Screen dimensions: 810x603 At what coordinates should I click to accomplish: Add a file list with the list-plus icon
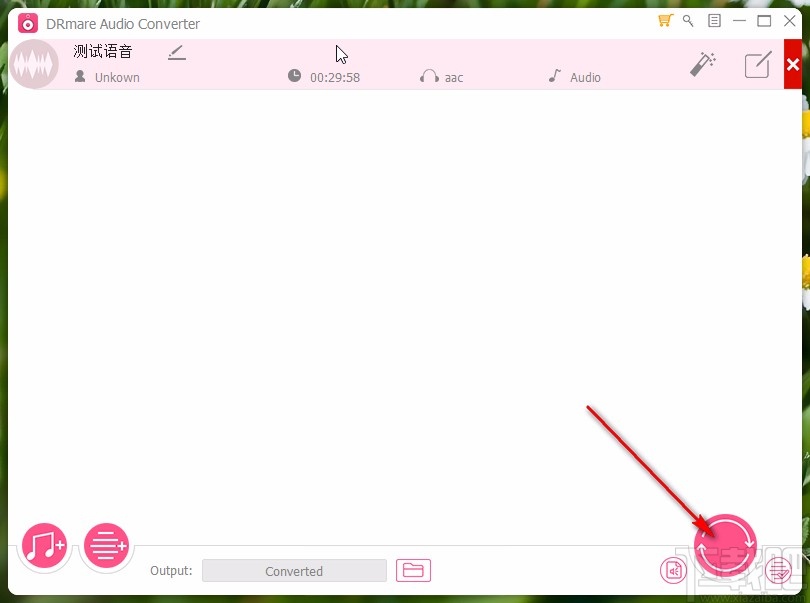click(x=106, y=545)
